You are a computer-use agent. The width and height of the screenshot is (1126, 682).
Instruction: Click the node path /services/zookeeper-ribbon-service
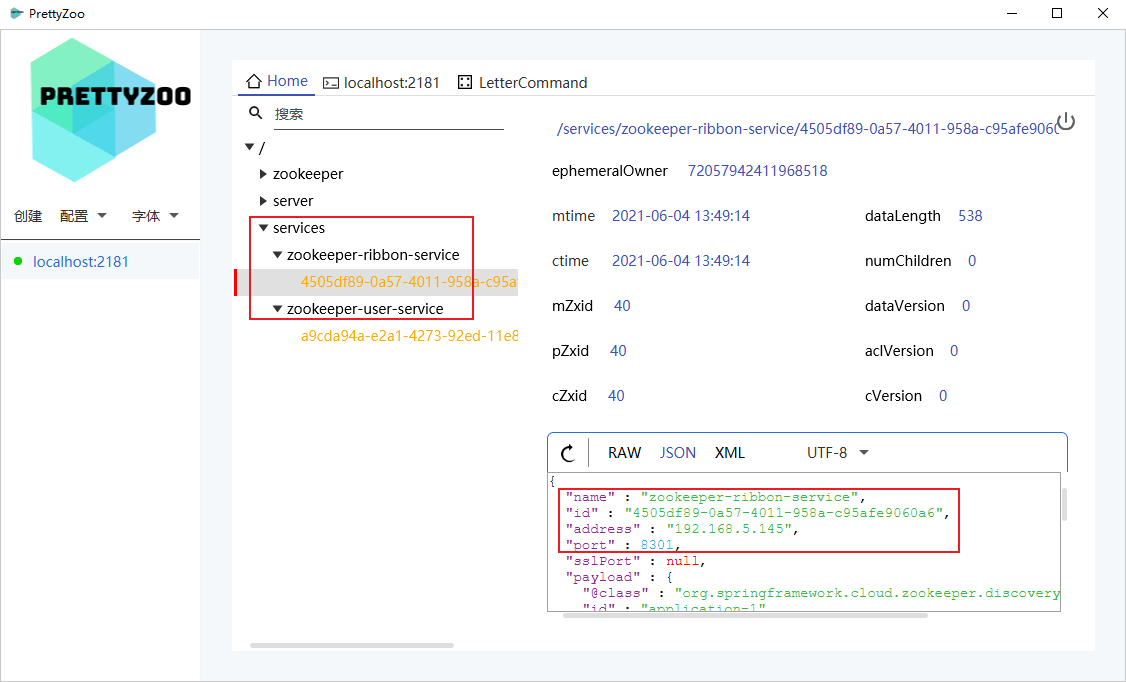click(808, 129)
